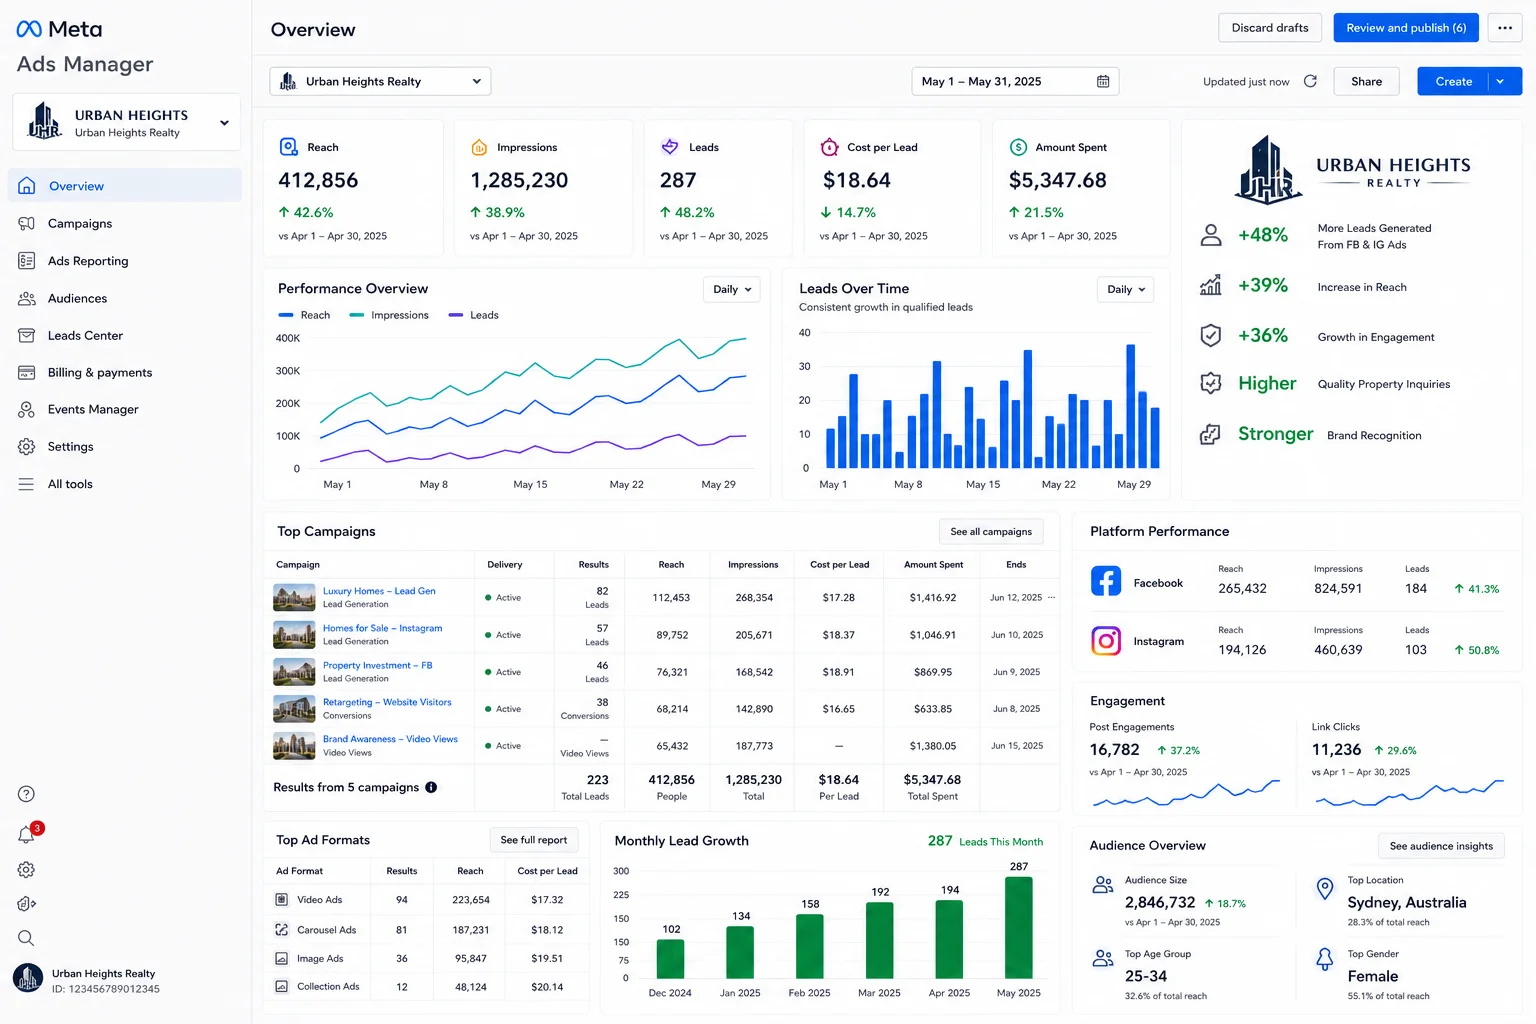Click the Carousel Ads format icon

click(282, 929)
